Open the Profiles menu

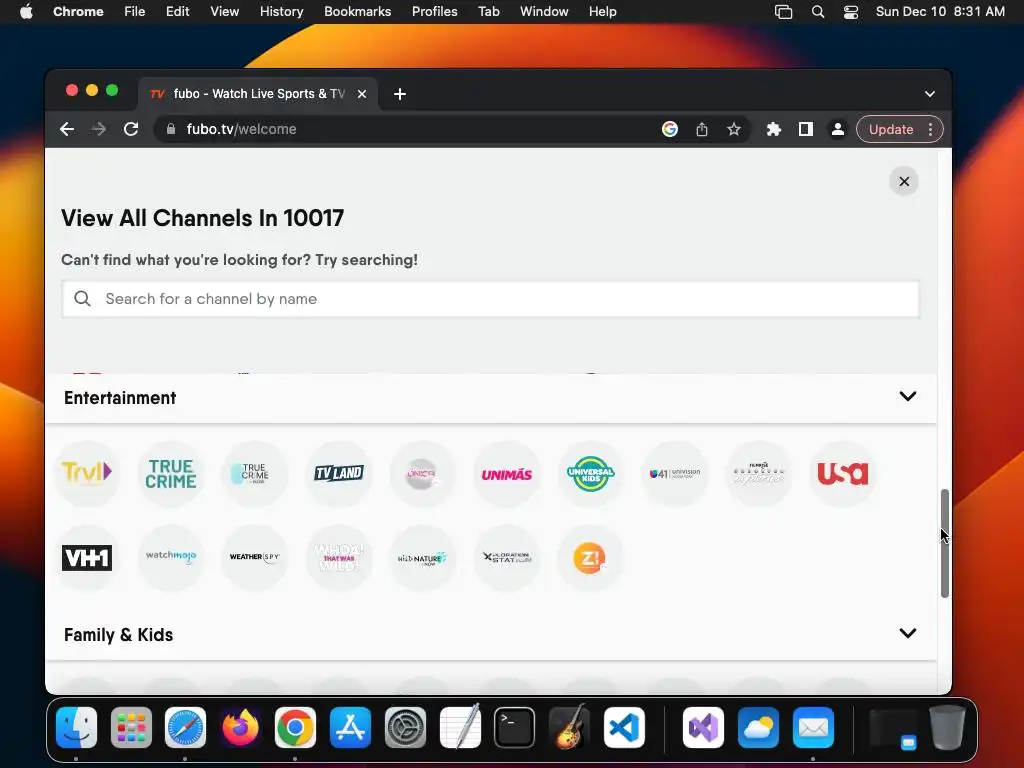434,12
